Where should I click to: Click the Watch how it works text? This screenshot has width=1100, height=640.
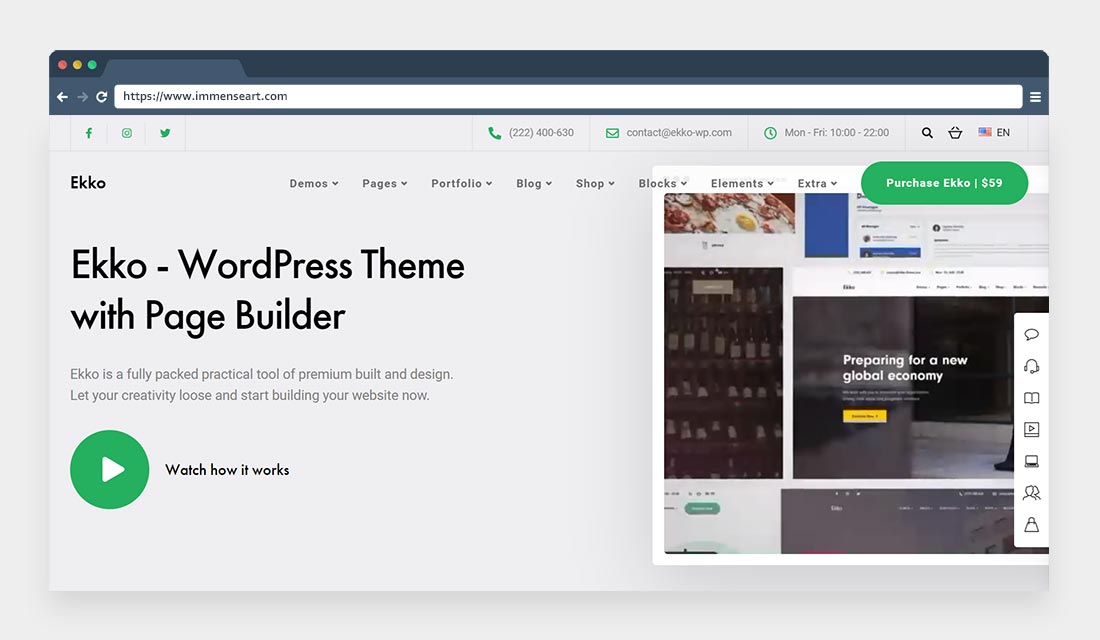[227, 470]
